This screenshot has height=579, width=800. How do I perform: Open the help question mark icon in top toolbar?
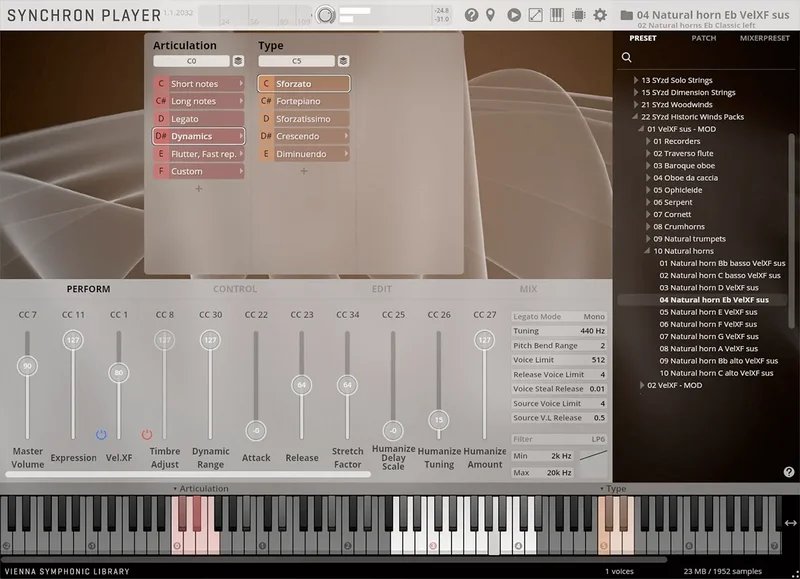pos(471,15)
